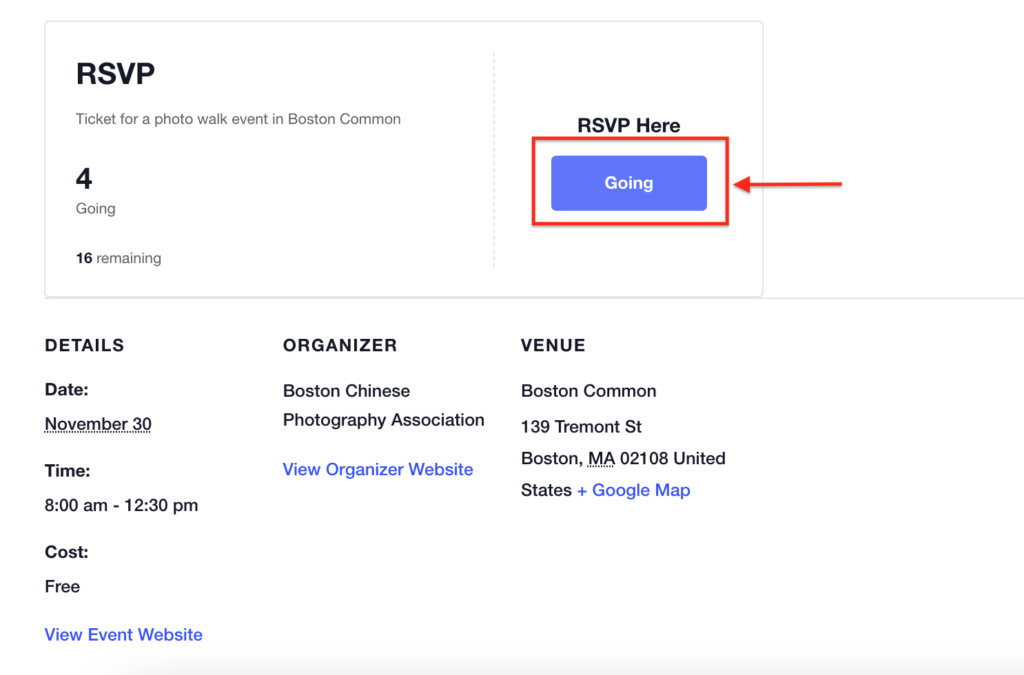This screenshot has height=675, width=1024.
Task: Click the November 30 date text
Action: click(98, 424)
